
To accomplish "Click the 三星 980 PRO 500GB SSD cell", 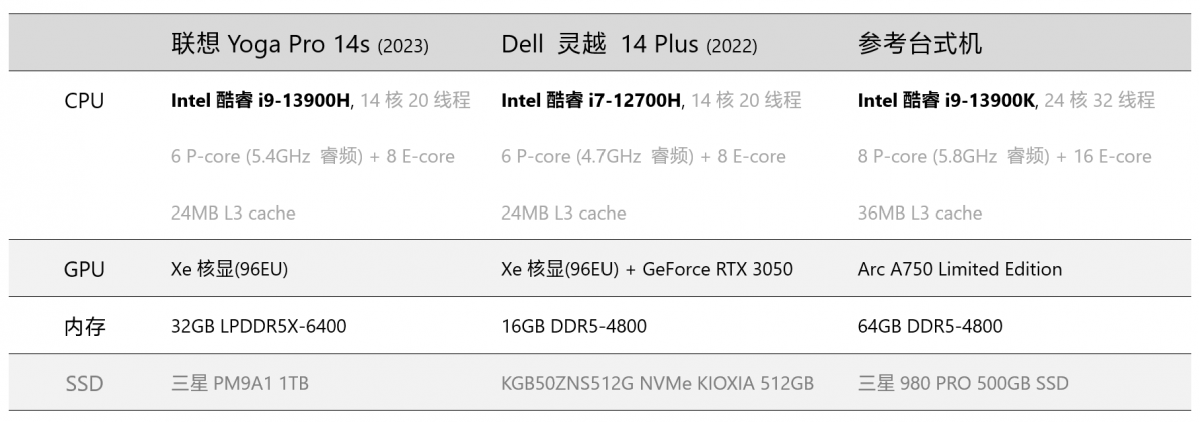I will [963, 383].
